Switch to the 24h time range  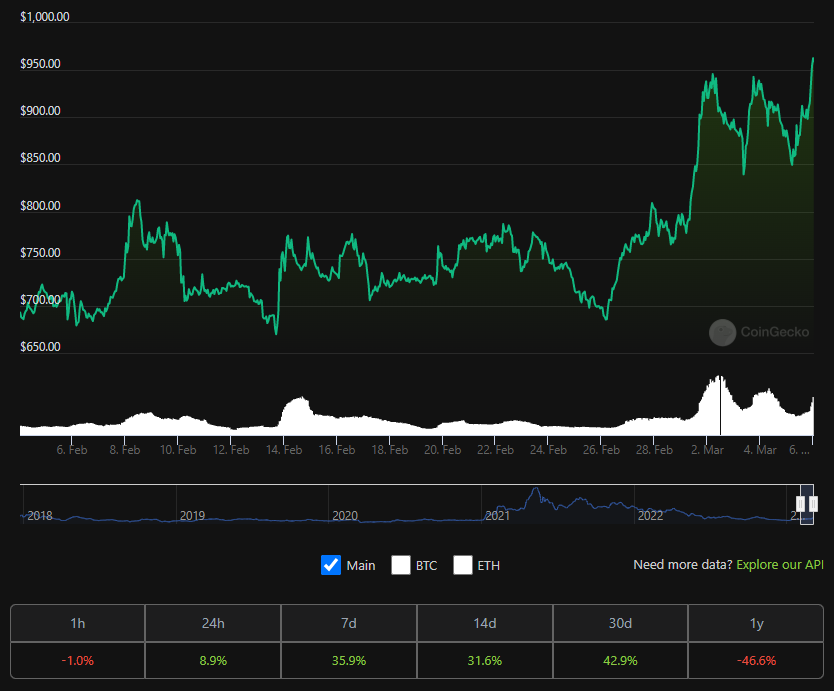[213, 623]
